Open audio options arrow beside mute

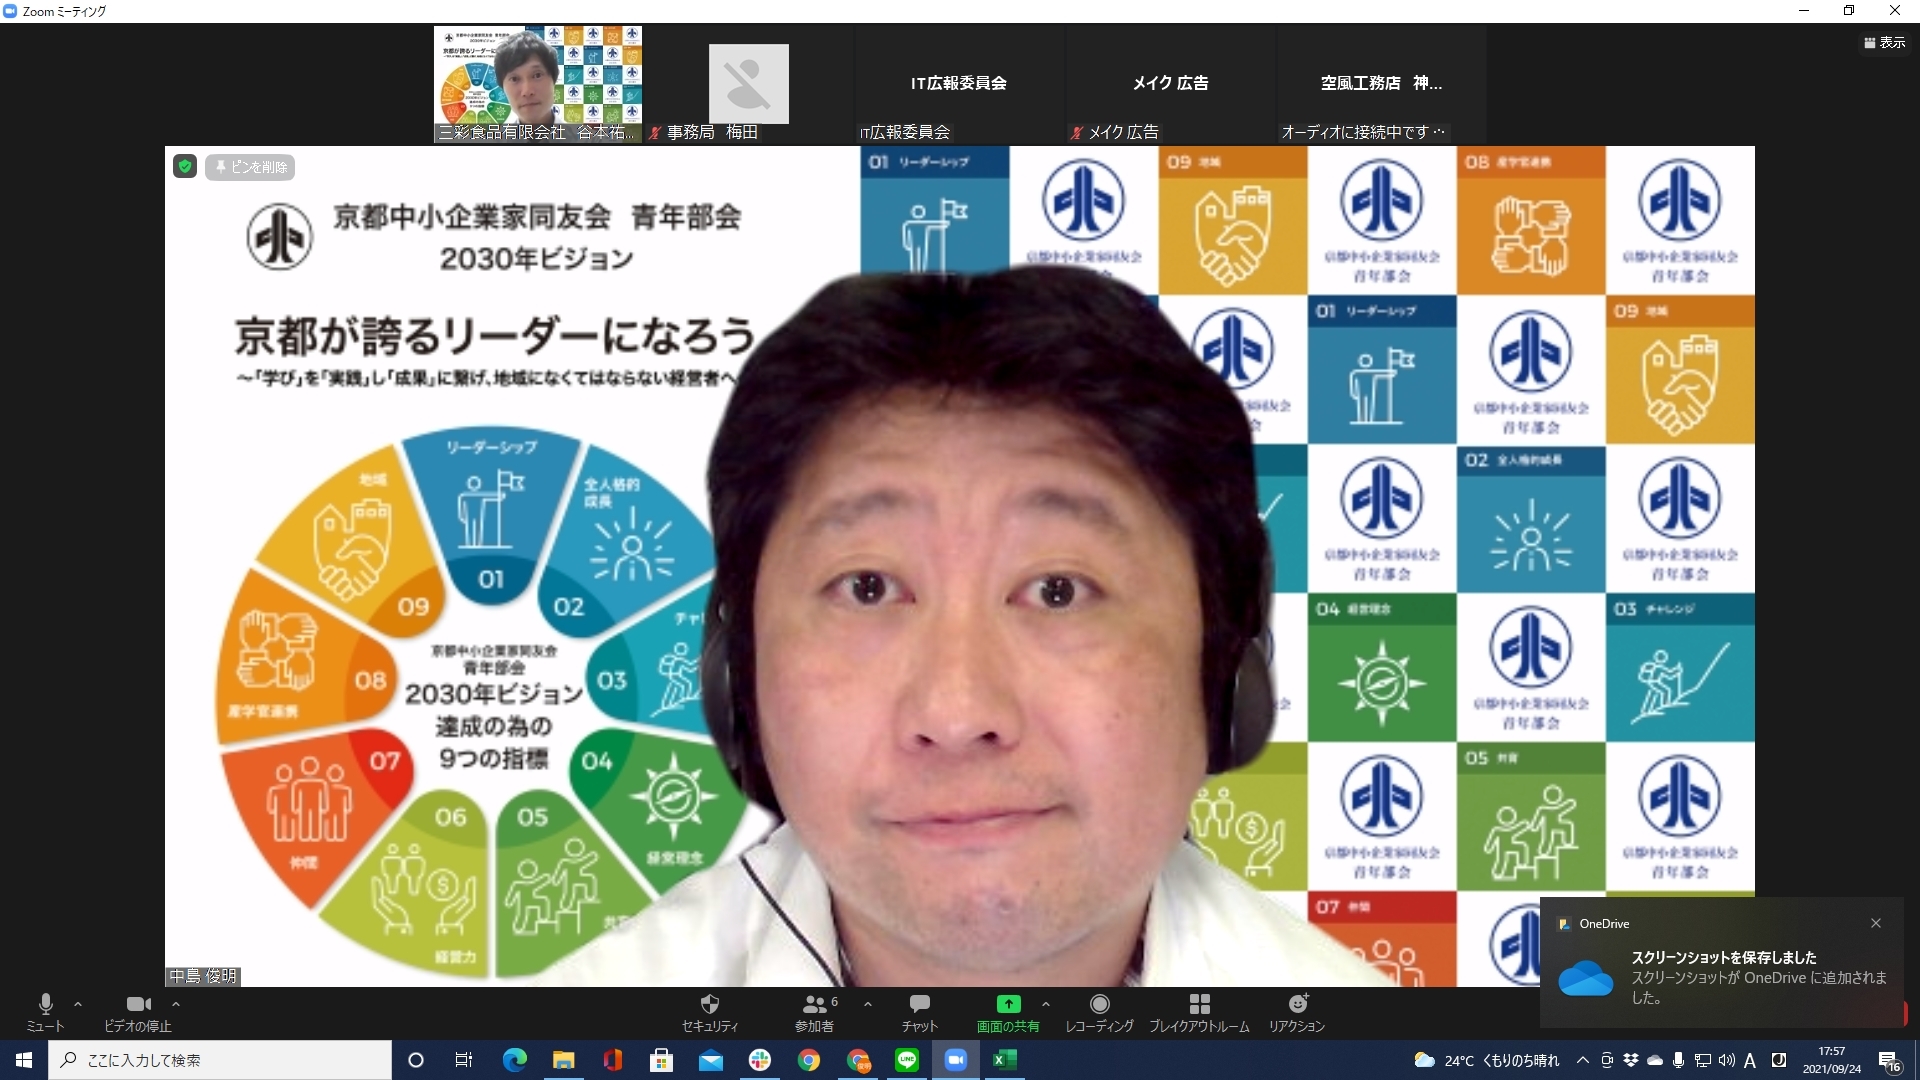78,1004
